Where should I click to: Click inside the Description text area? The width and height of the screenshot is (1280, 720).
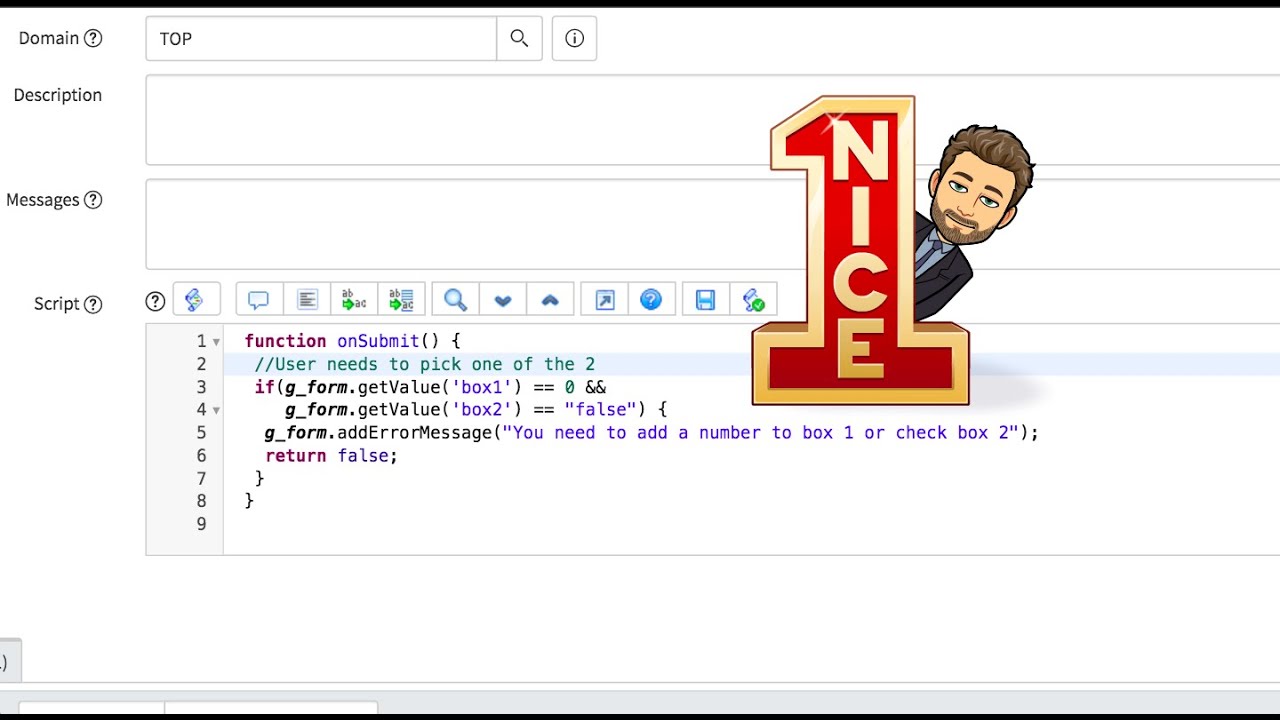(x=400, y=119)
